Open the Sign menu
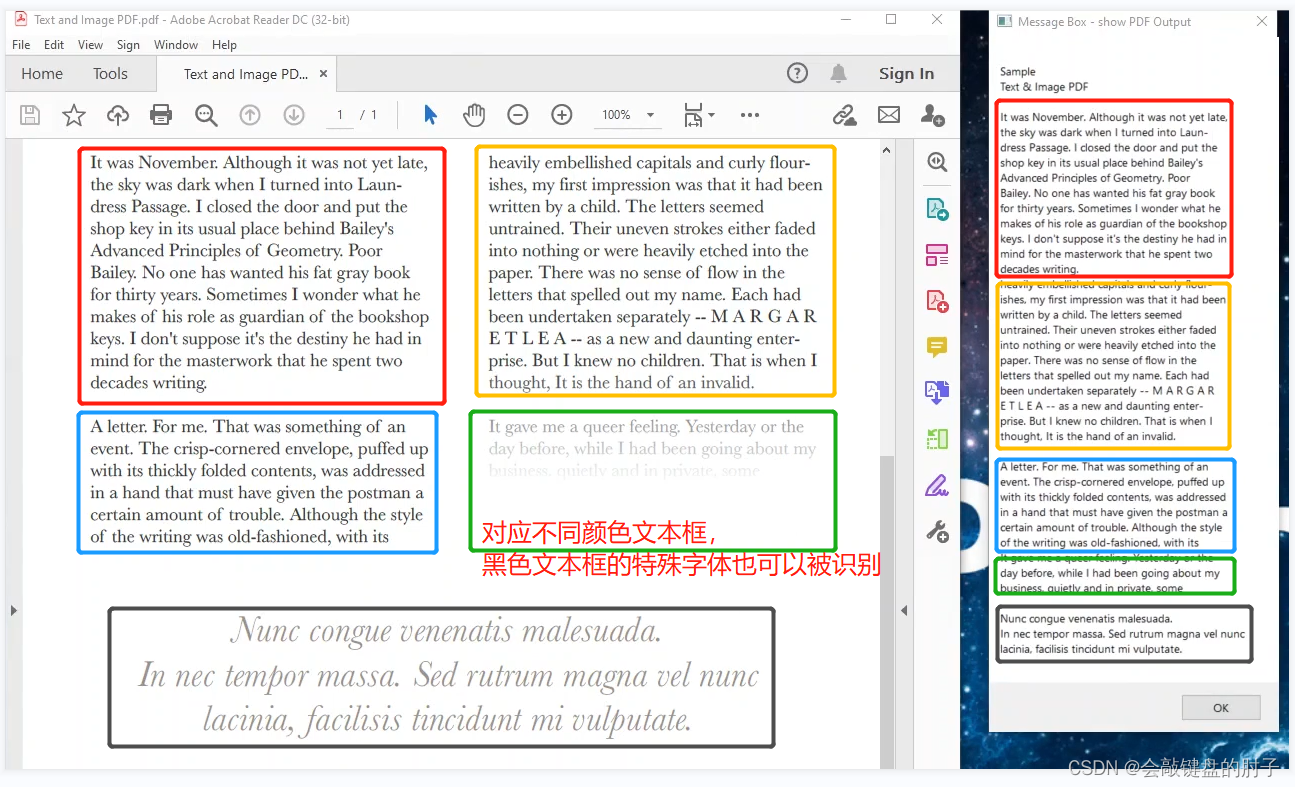The width and height of the screenshot is (1295, 787). 128,45
